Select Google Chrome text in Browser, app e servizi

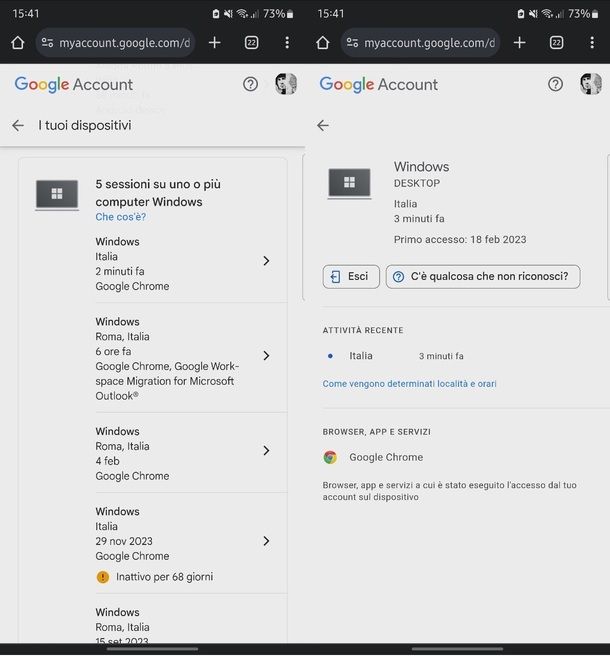[386, 457]
